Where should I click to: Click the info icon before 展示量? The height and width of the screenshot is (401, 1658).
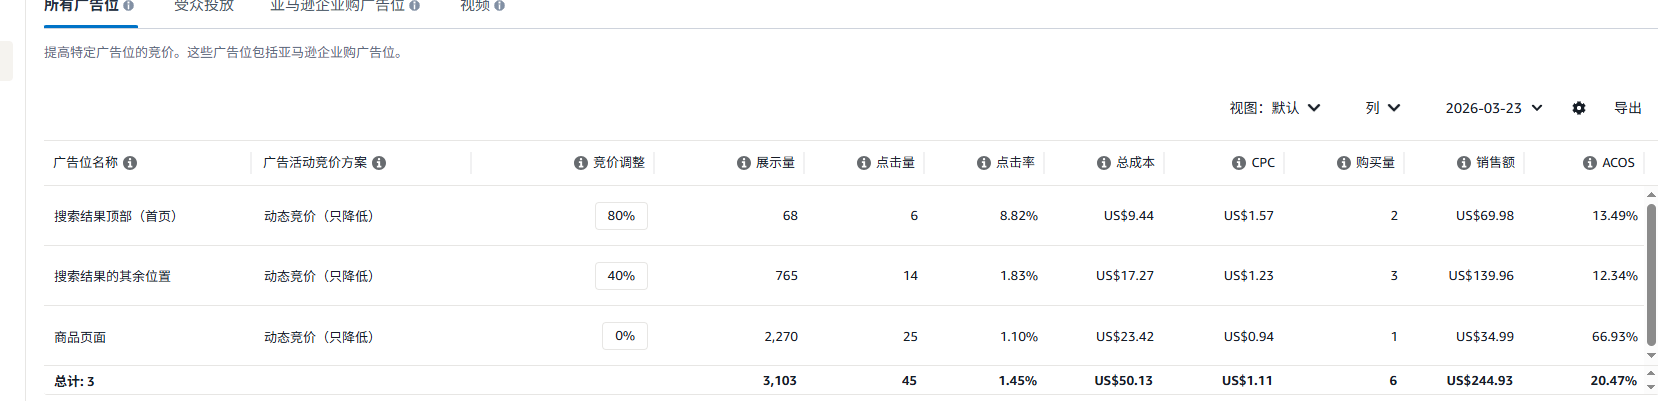(x=744, y=163)
